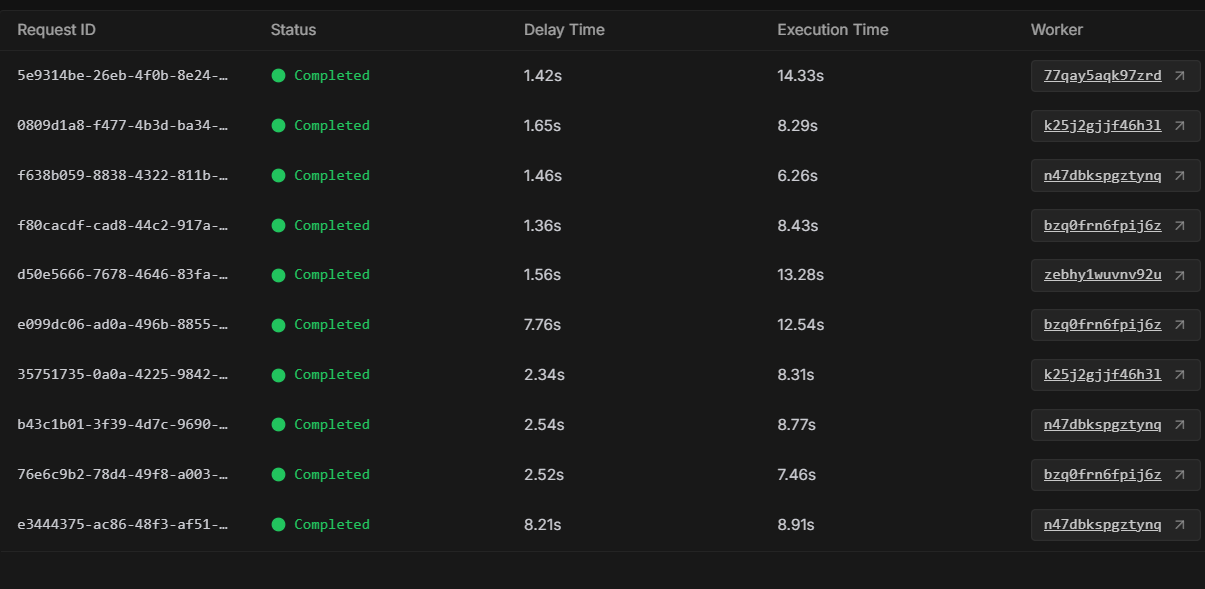
Task: Click the arrow icon in request b43c1b01 row
Action: 1180,425
